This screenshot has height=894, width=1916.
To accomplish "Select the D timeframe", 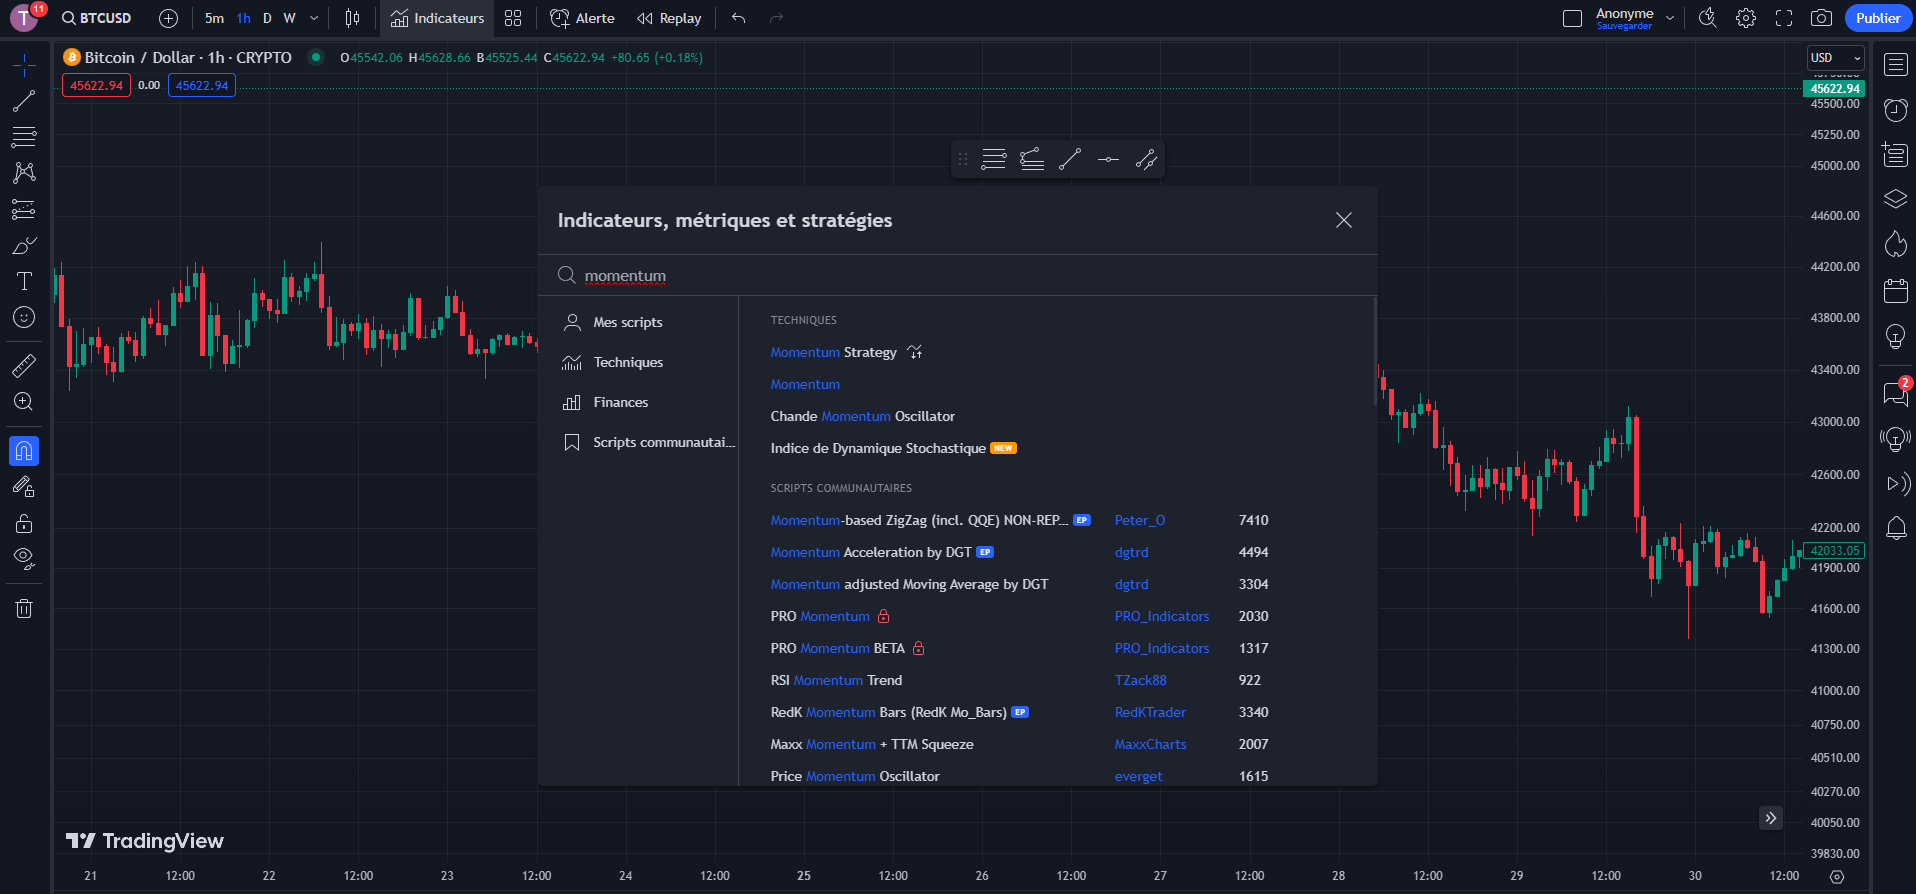I will click(267, 18).
